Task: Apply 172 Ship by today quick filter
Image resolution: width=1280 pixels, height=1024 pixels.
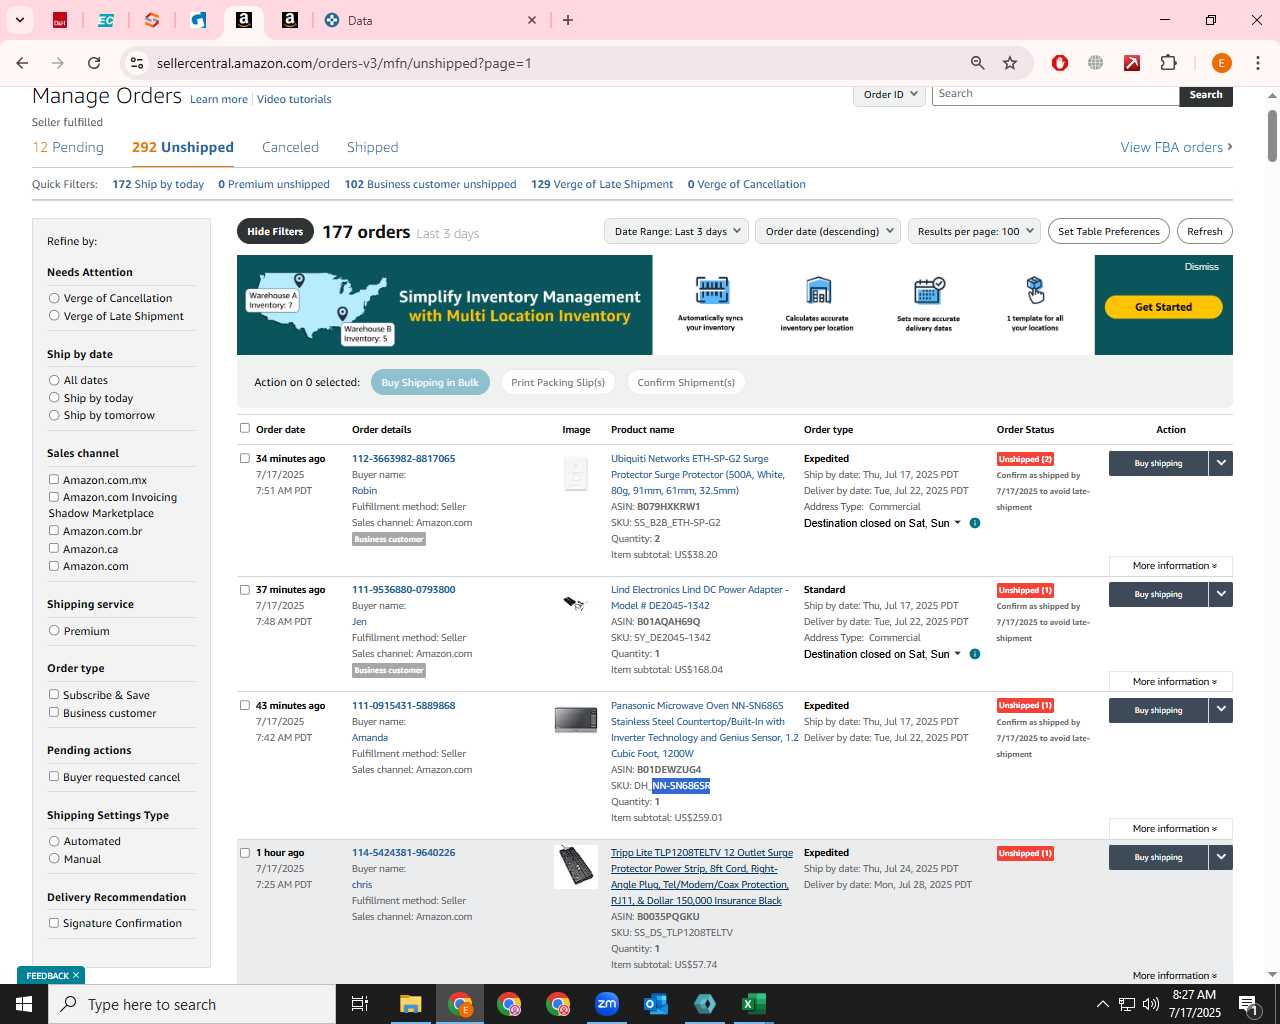Action: coord(158,184)
